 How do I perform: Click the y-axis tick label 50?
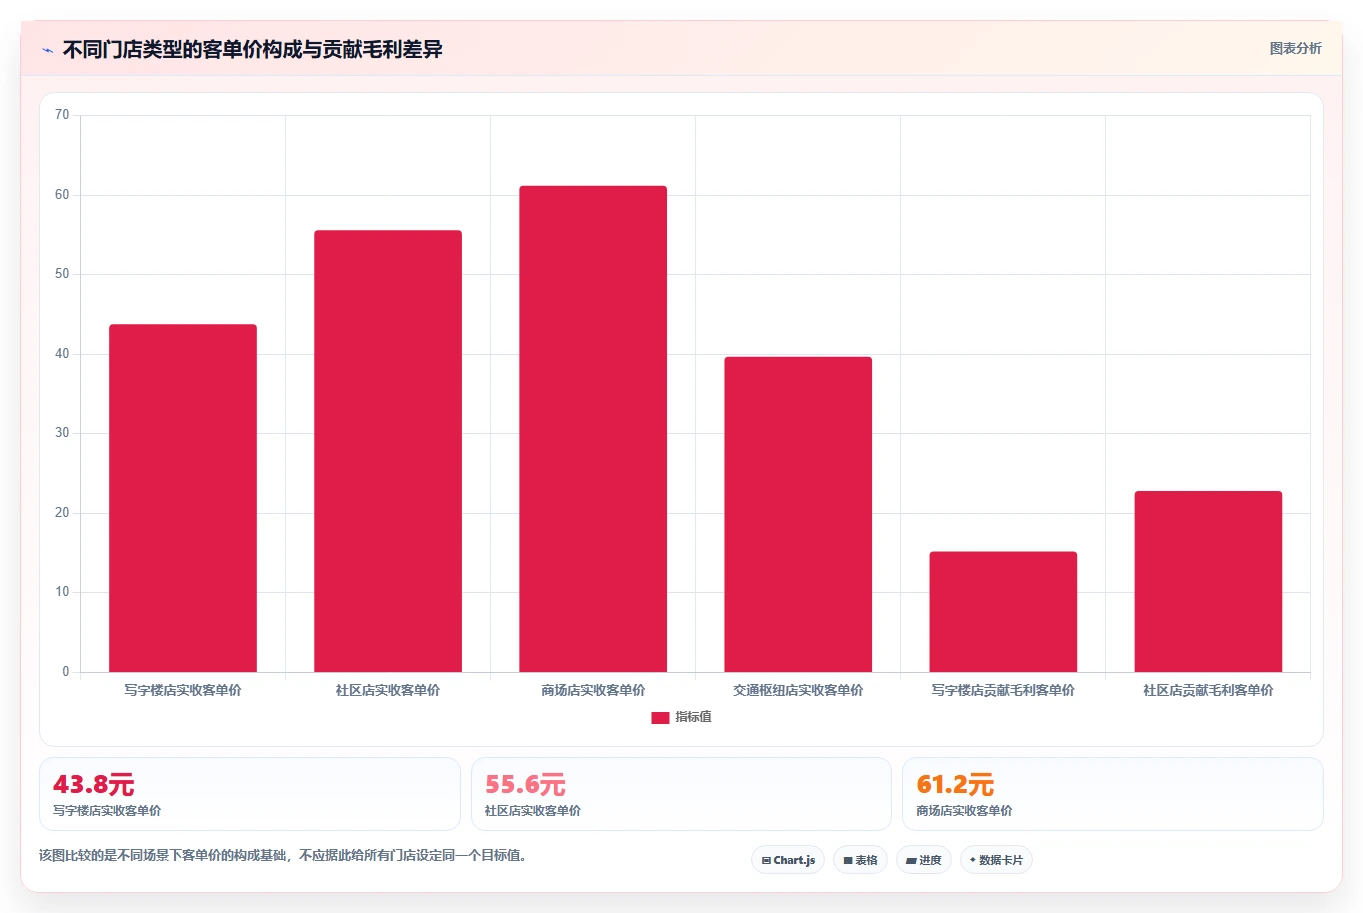click(62, 274)
